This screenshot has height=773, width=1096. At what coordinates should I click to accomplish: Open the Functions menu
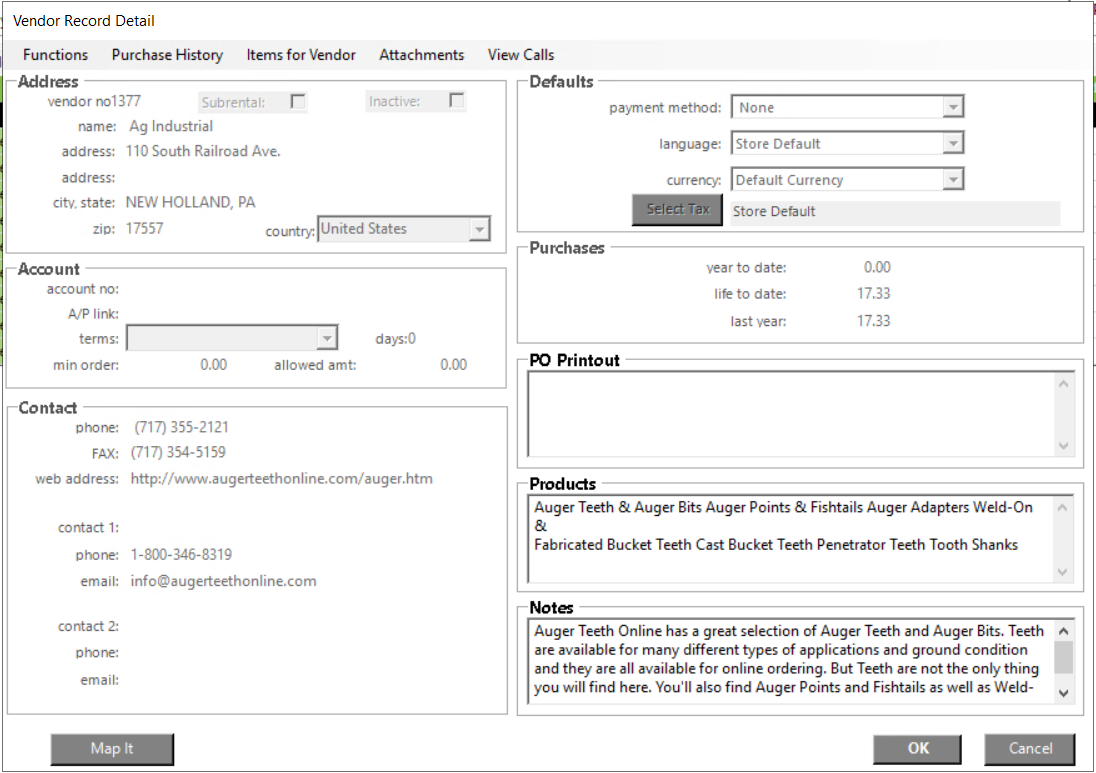point(55,55)
